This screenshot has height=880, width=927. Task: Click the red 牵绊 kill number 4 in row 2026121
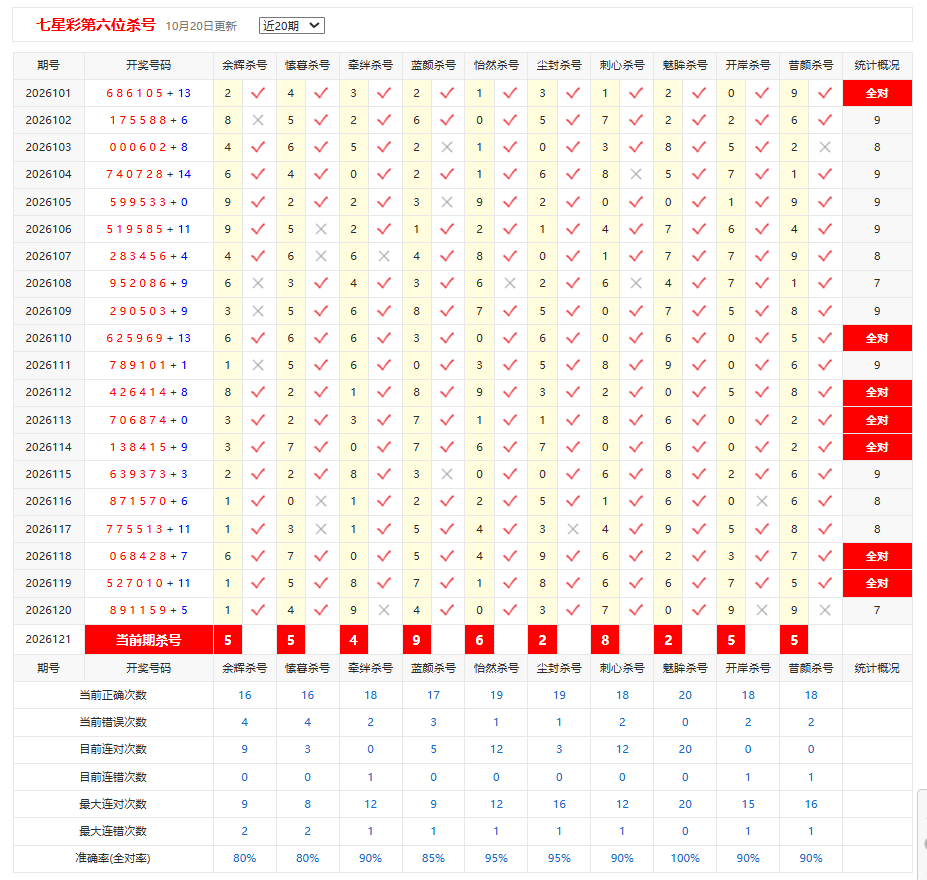pos(354,639)
